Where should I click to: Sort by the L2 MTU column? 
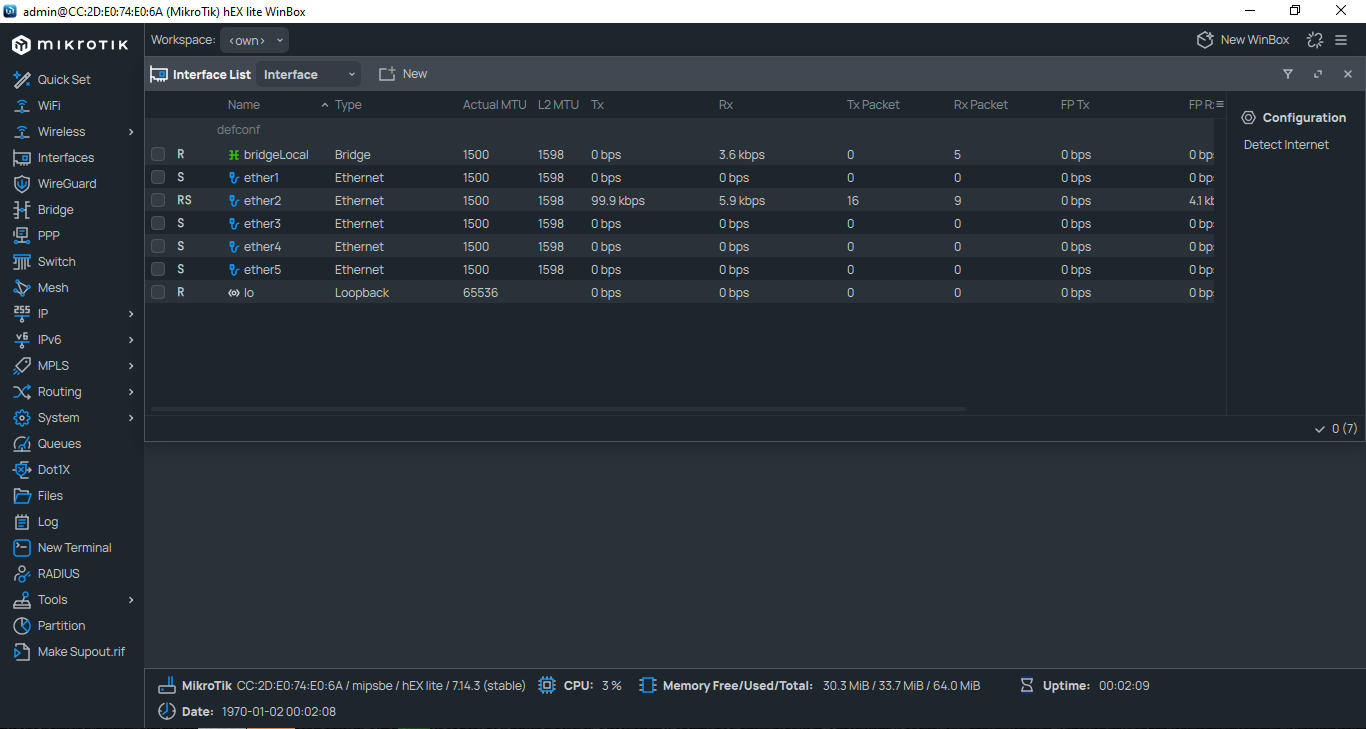(558, 104)
